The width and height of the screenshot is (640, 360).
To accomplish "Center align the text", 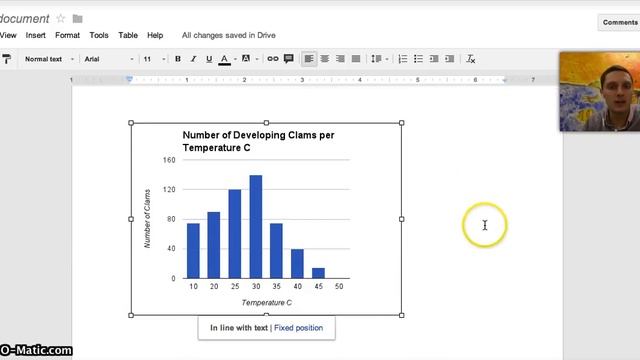I will 324,59.
